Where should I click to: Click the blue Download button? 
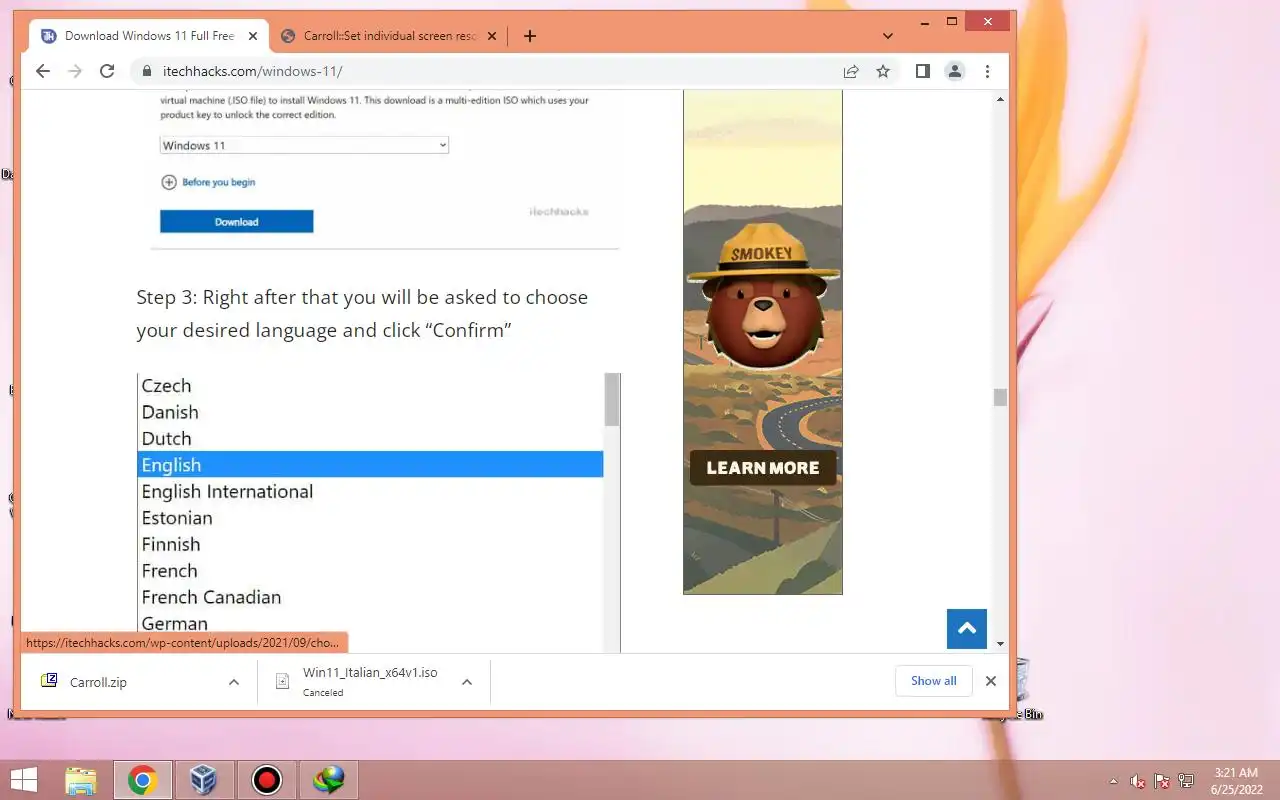point(237,221)
